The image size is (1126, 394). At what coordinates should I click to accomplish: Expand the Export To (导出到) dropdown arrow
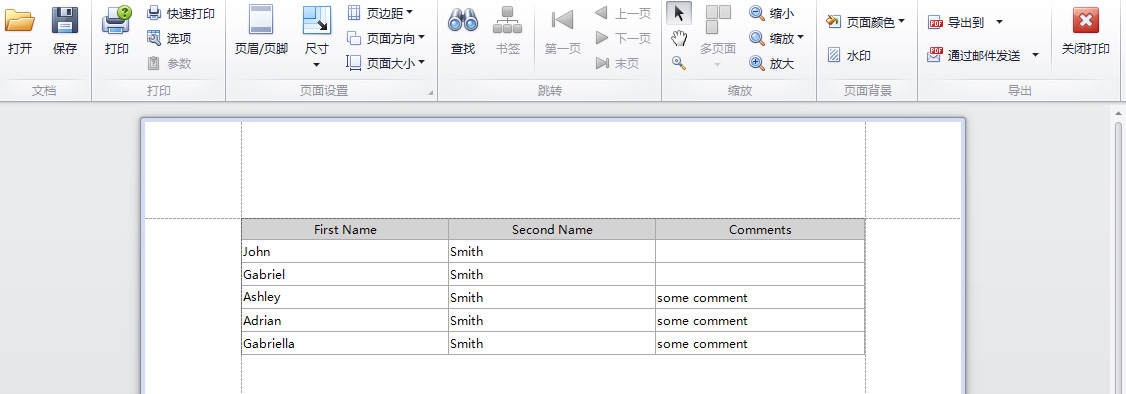(x=999, y=22)
